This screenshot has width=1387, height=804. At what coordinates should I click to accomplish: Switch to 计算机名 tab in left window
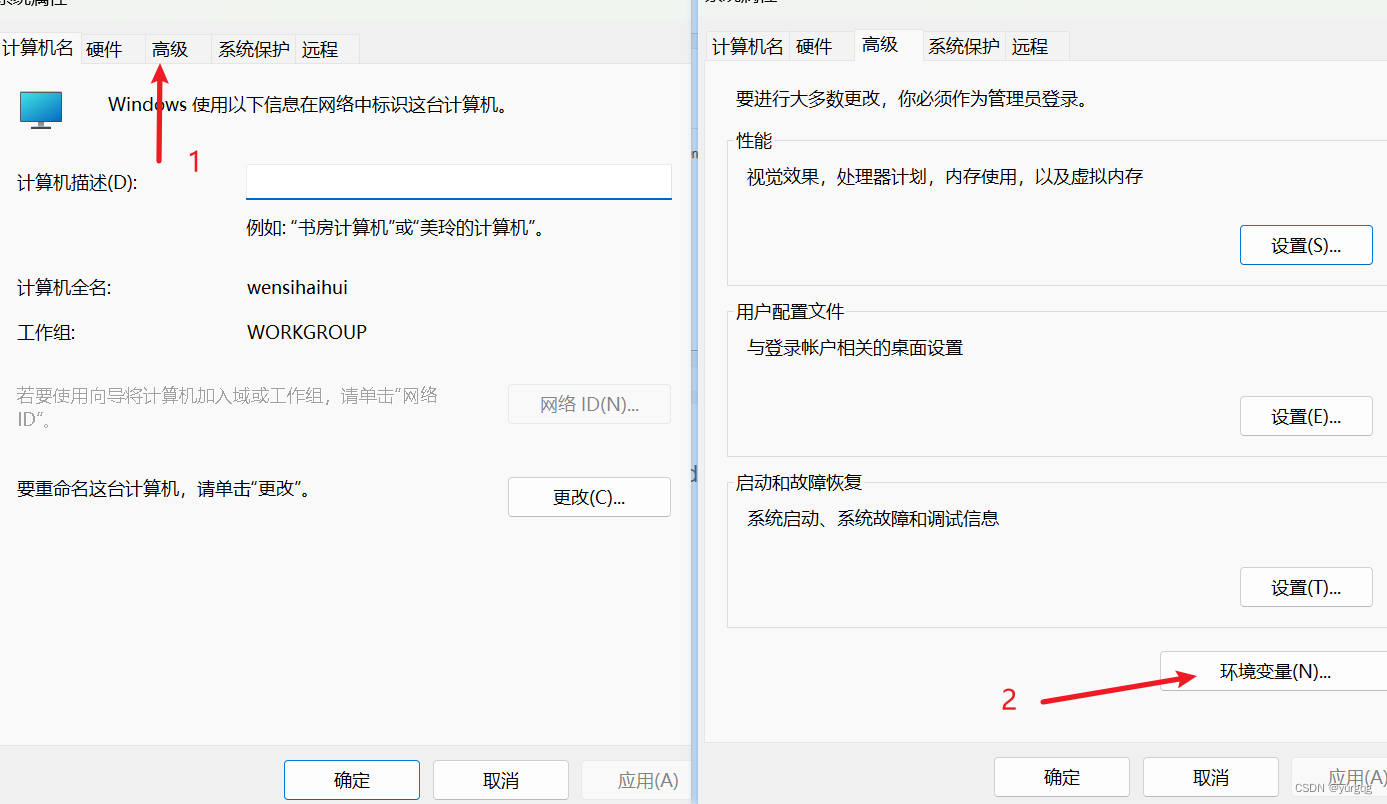[x=38, y=48]
